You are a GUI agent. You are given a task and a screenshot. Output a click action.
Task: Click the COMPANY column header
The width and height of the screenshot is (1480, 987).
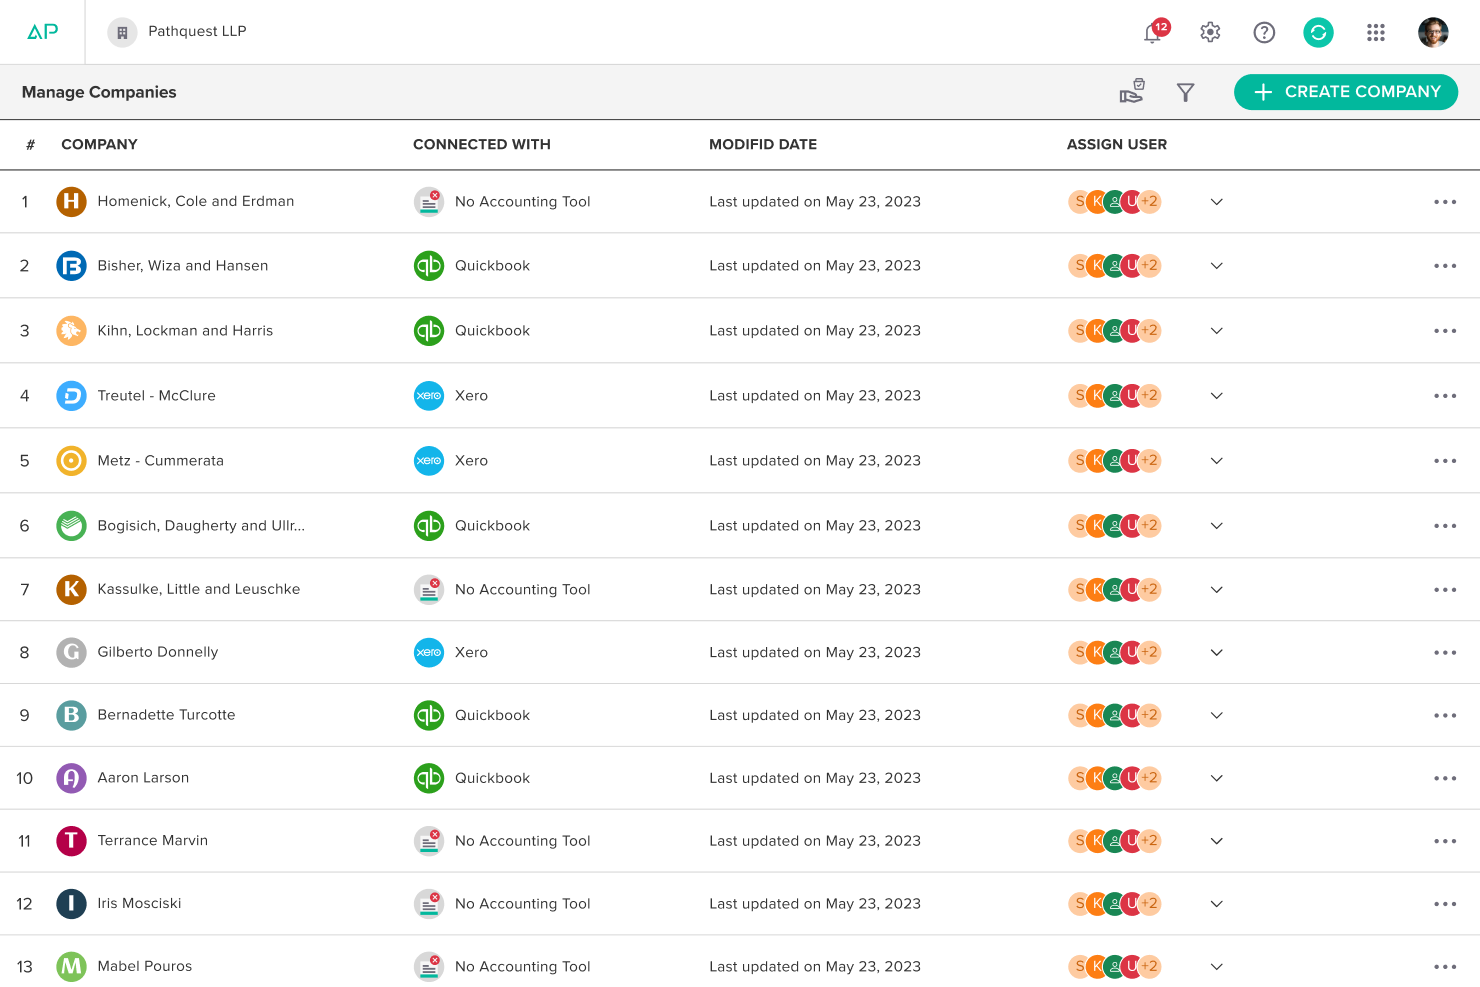tap(99, 144)
